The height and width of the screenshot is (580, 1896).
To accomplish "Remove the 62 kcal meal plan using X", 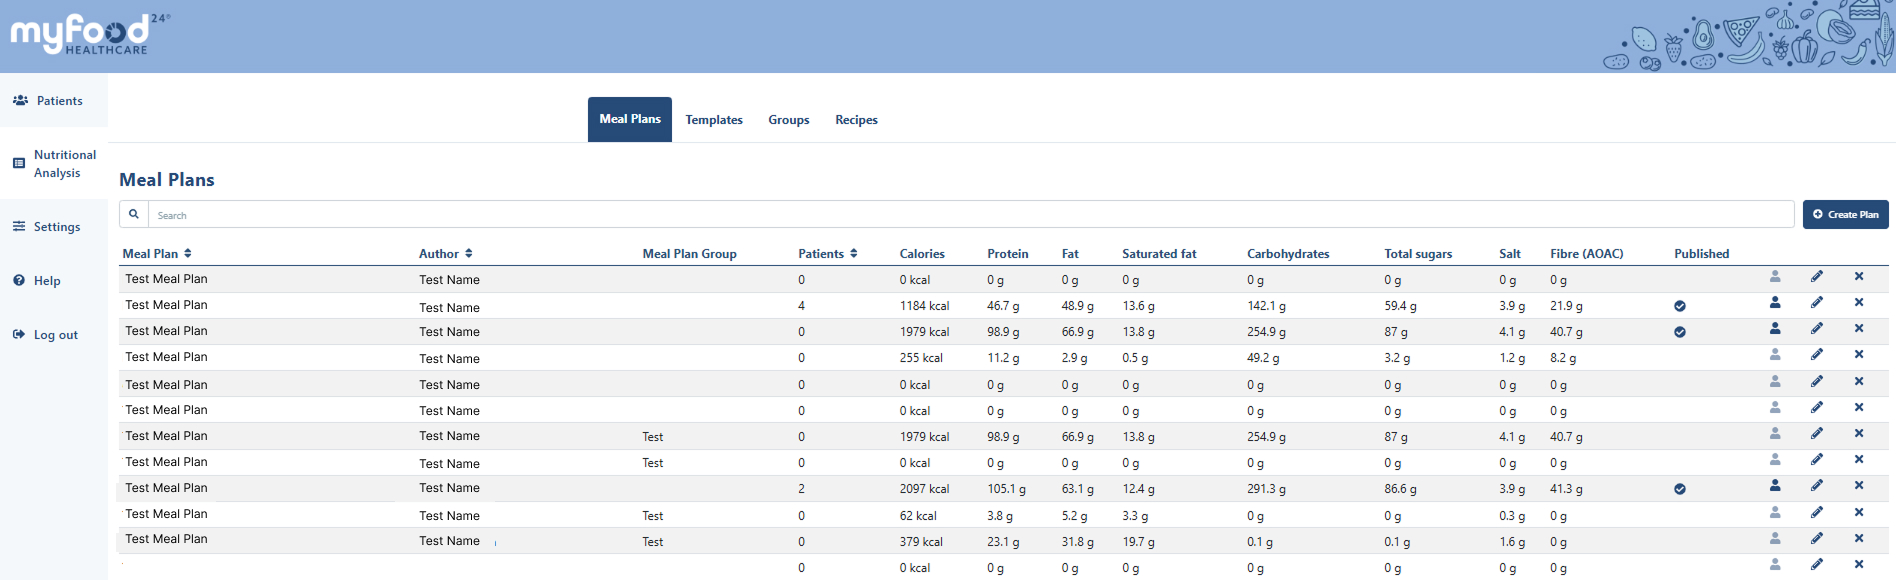I will 1858,513.
